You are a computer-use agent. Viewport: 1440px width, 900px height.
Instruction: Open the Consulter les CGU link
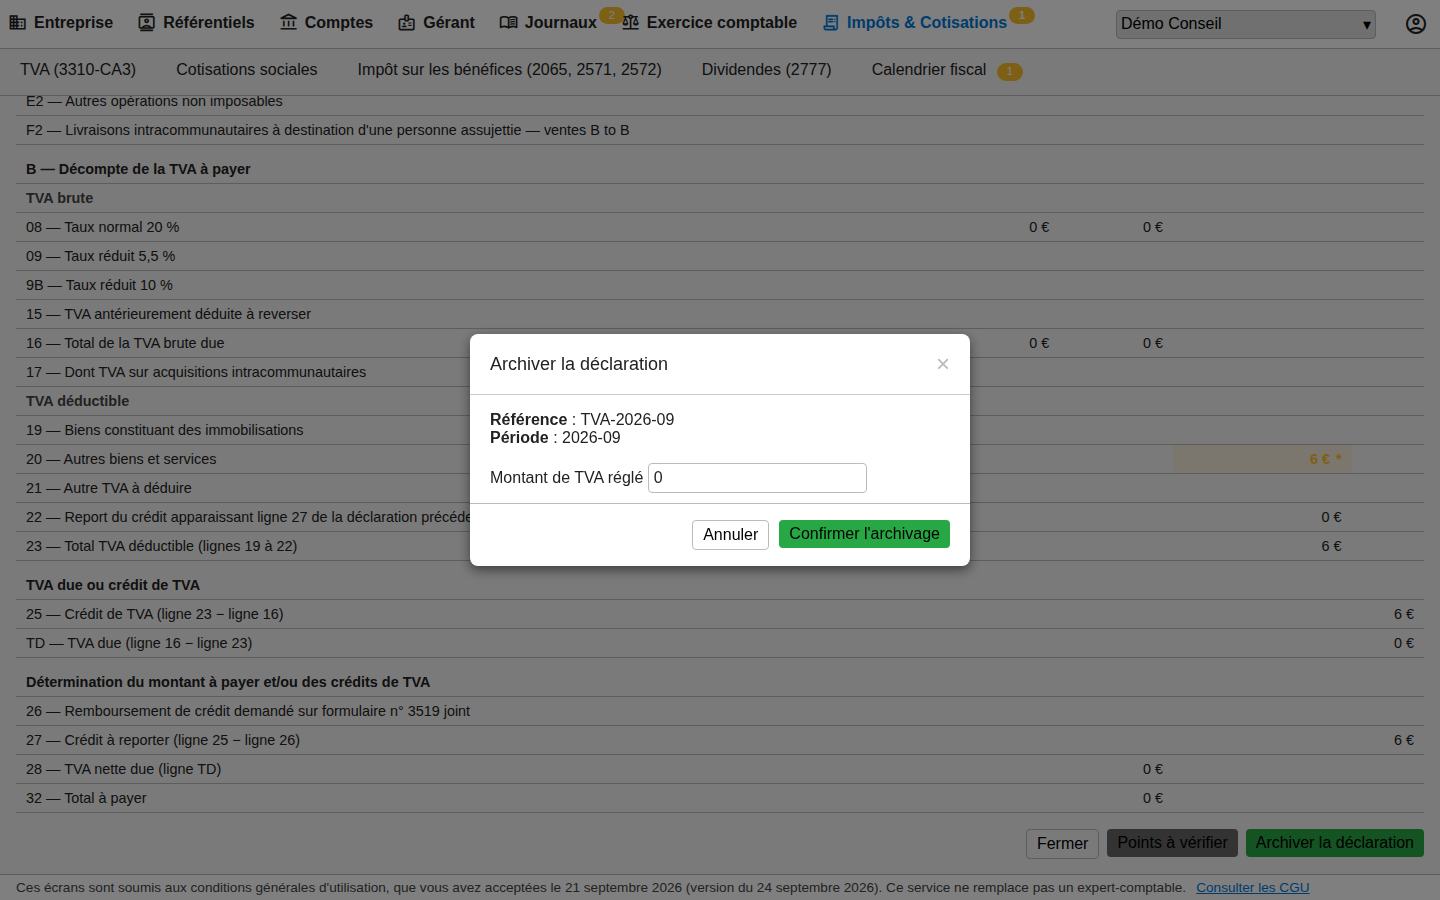1252,887
